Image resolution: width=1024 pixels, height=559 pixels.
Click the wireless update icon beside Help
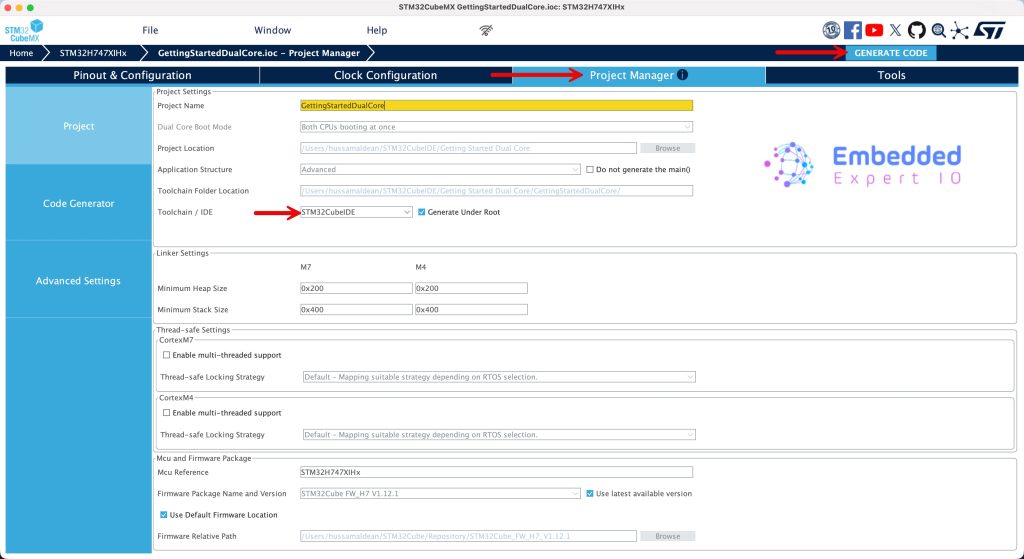[x=486, y=31]
